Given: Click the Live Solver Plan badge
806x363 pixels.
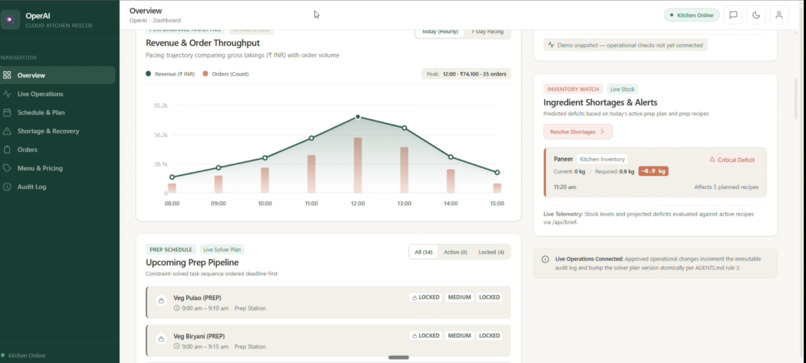Looking at the screenshot, I should pos(222,249).
